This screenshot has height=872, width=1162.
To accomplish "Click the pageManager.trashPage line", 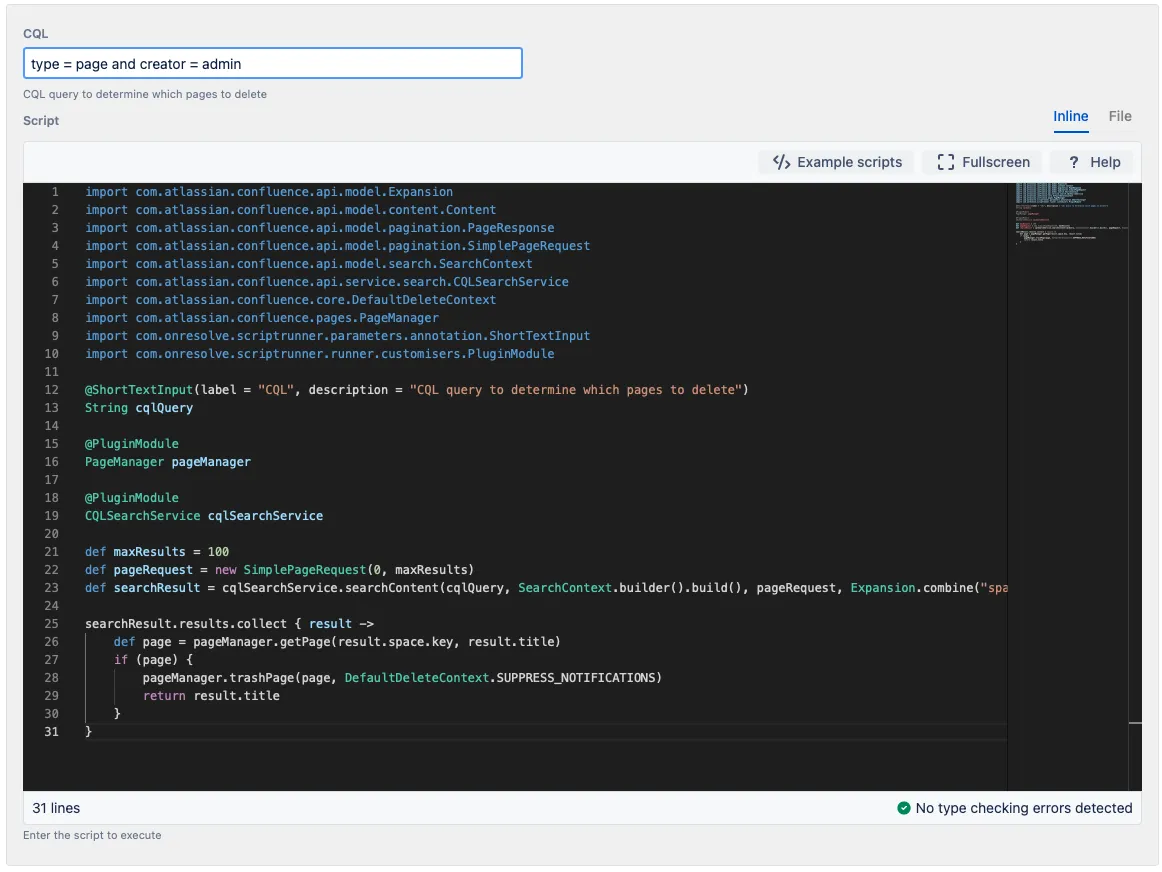I will point(402,678).
